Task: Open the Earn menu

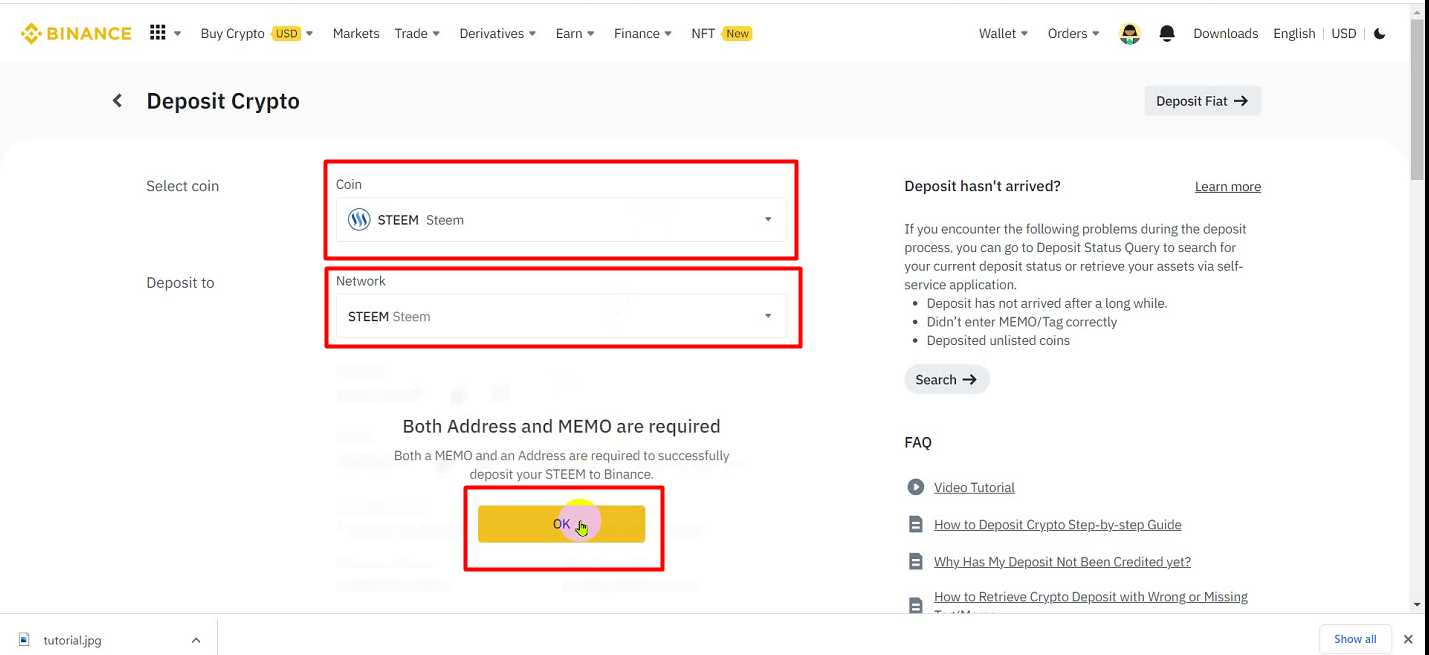Action: tap(575, 33)
